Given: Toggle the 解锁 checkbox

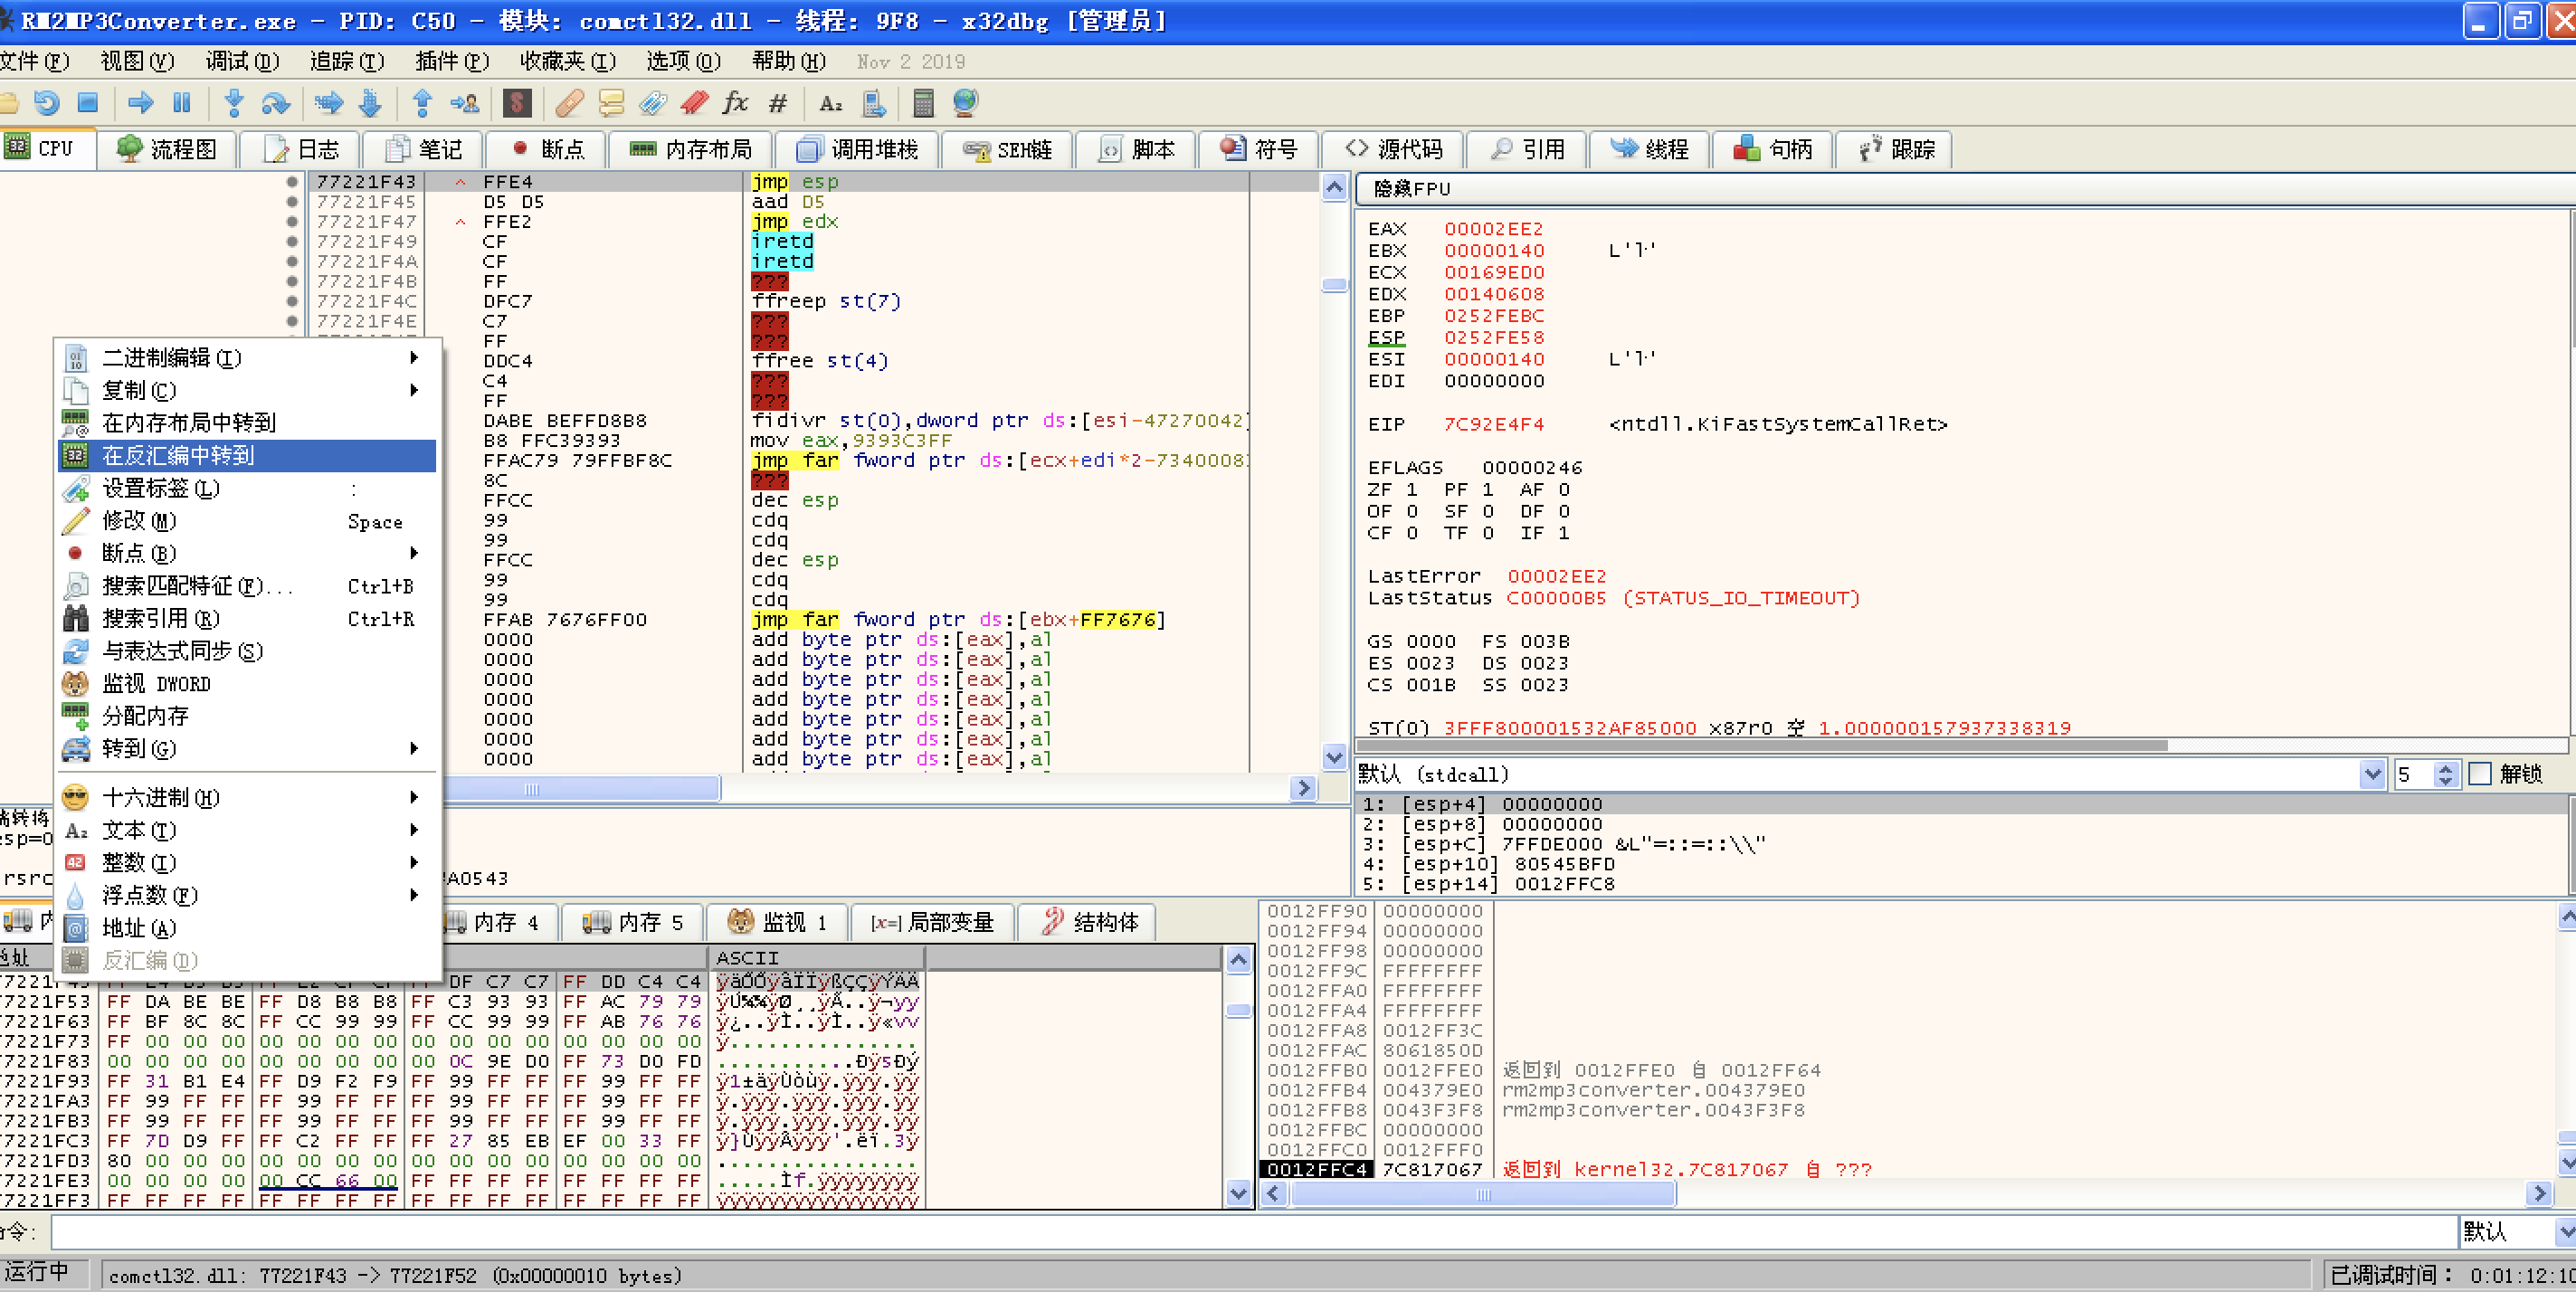Looking at the screenshot, I should (2480, 774).
